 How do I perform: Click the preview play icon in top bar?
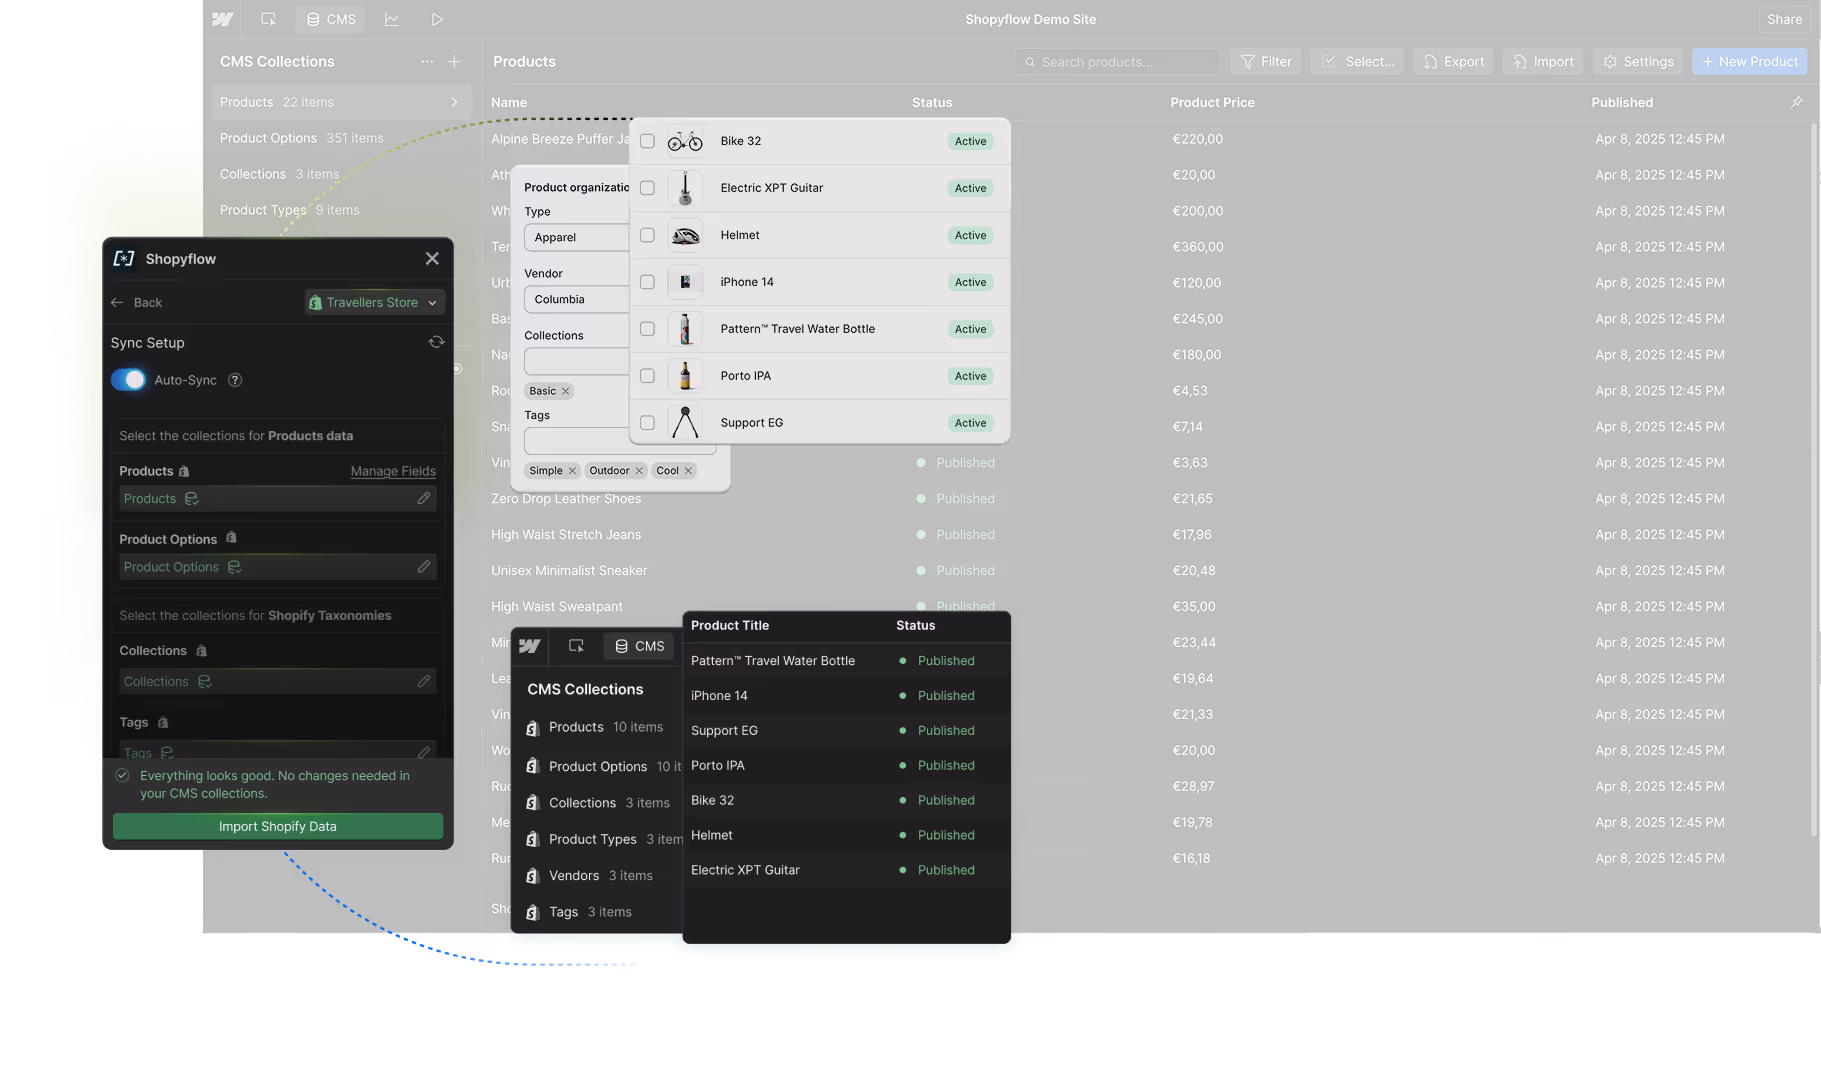coord(437,19)
